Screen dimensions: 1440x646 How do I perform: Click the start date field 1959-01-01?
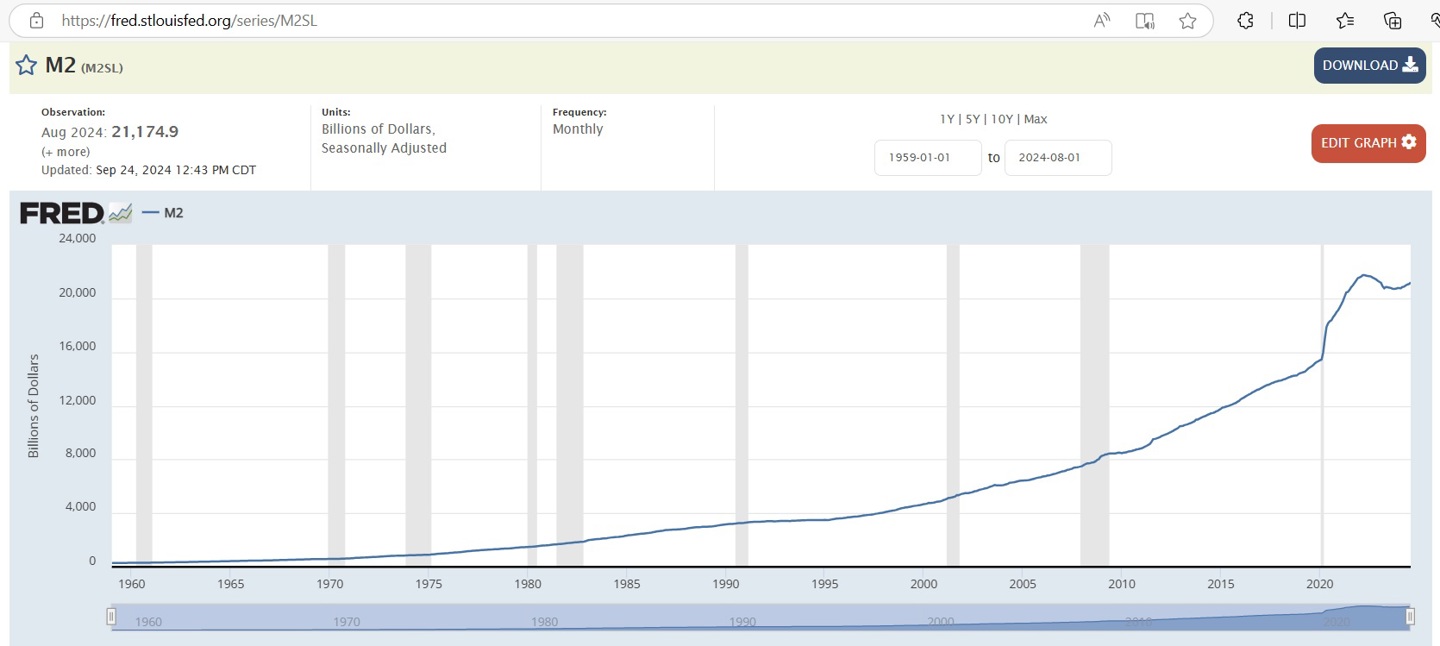pyautogui.click(x=927, y=158)
